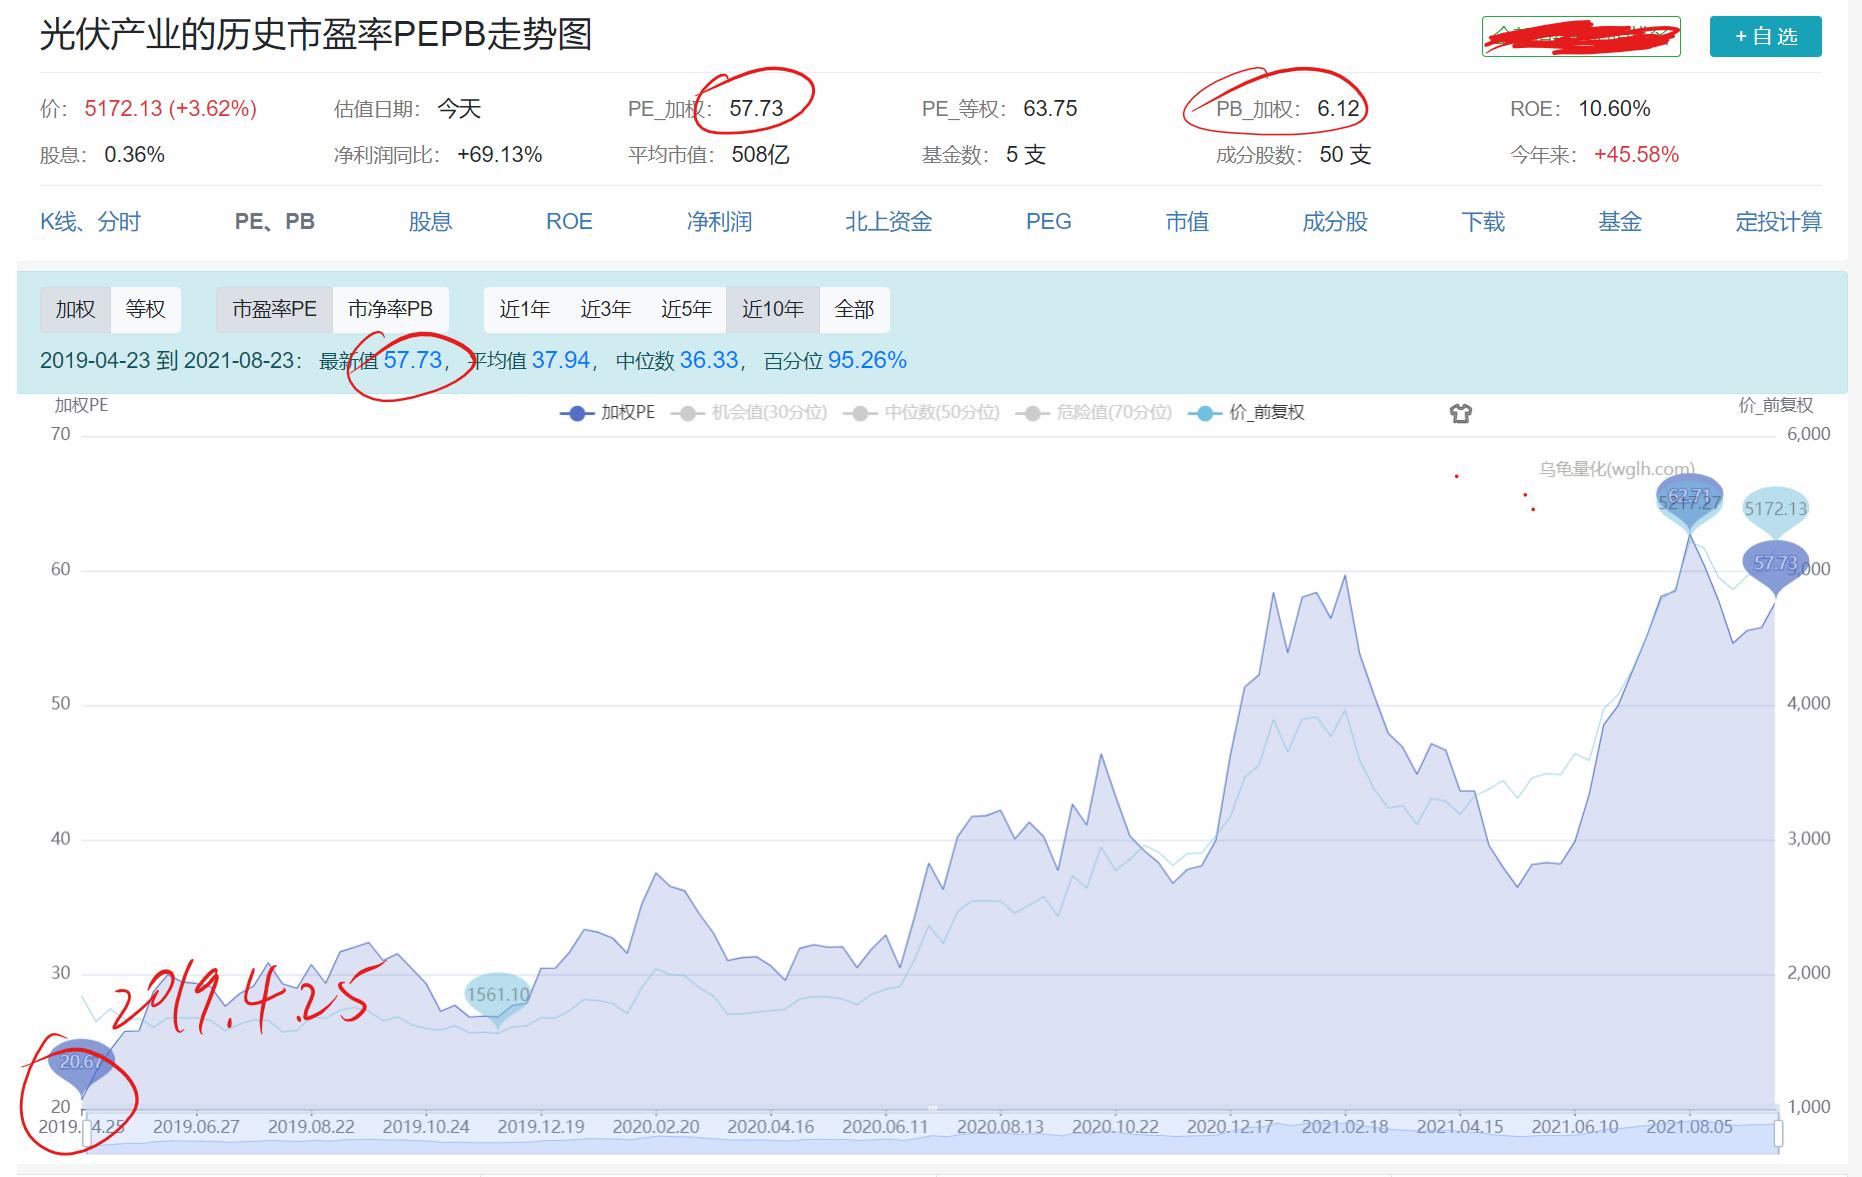Switch weighting to 等权

tap(147, 309)
